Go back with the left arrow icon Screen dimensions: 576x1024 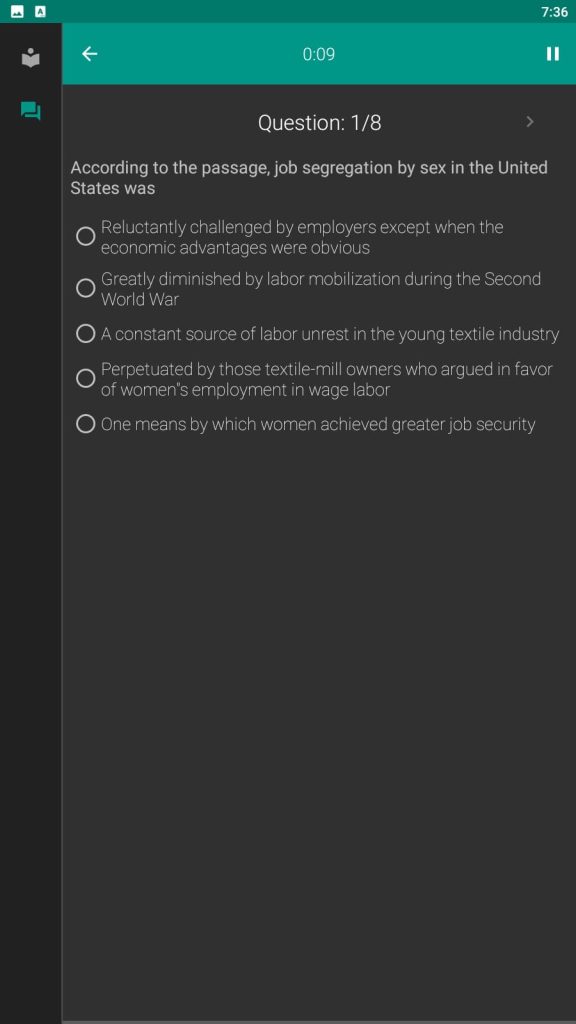[89, 54]
